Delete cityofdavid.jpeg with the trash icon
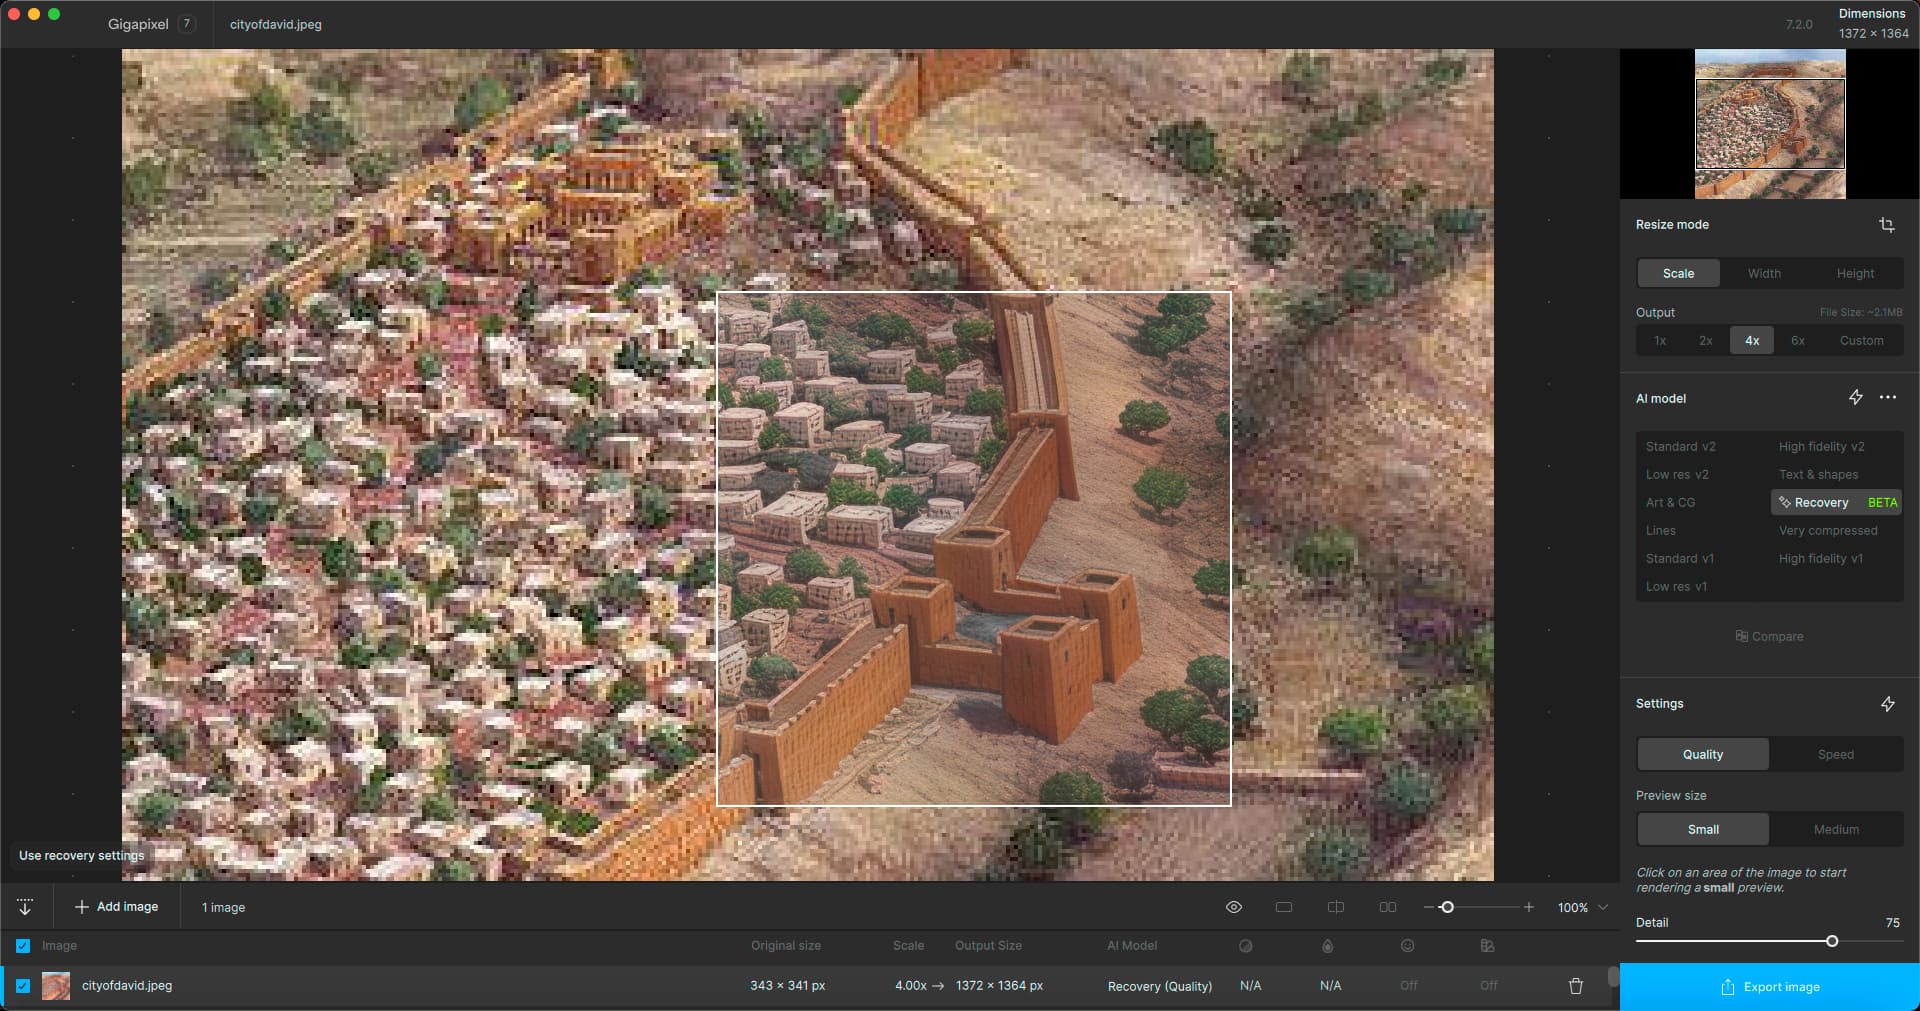This screenshot has width=1920, height=1011. coord(1576,986)
